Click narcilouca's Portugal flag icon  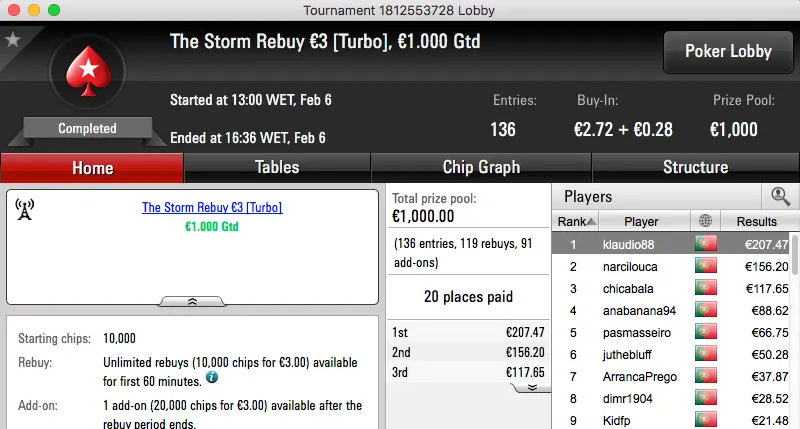[706, 267]
